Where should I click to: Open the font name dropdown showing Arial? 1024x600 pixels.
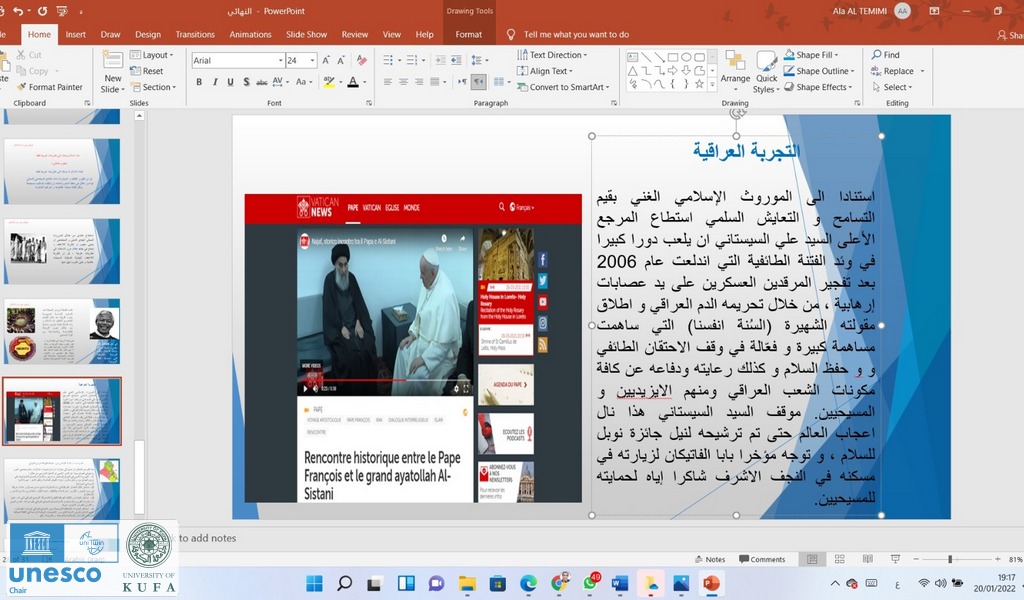point(238,60)
